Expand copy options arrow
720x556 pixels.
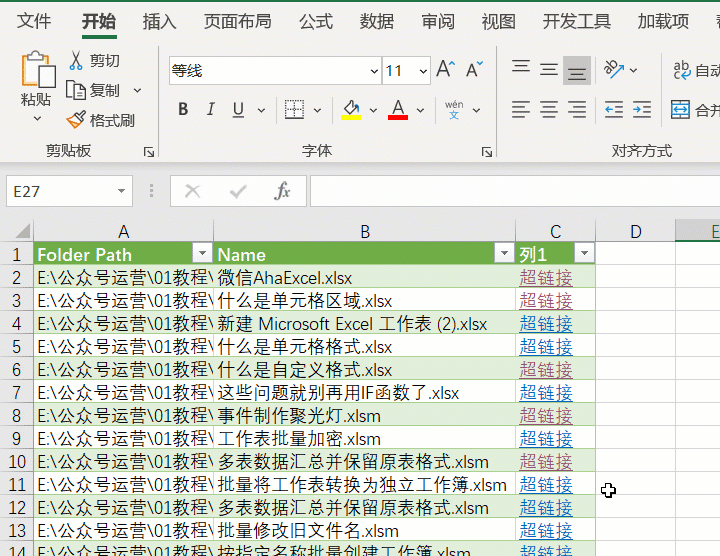click(137, 90)
